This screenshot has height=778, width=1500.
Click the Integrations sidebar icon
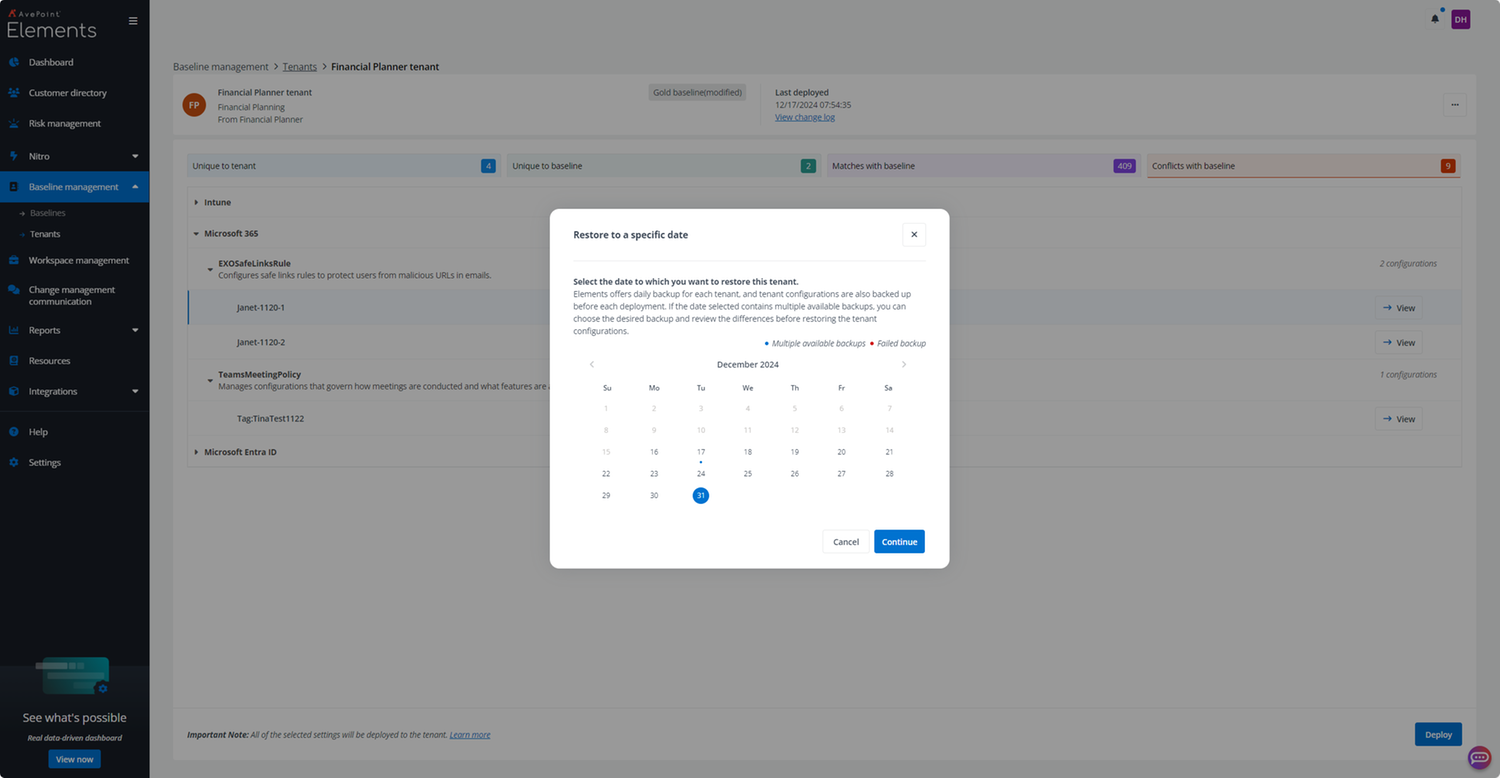click(14, 391)
